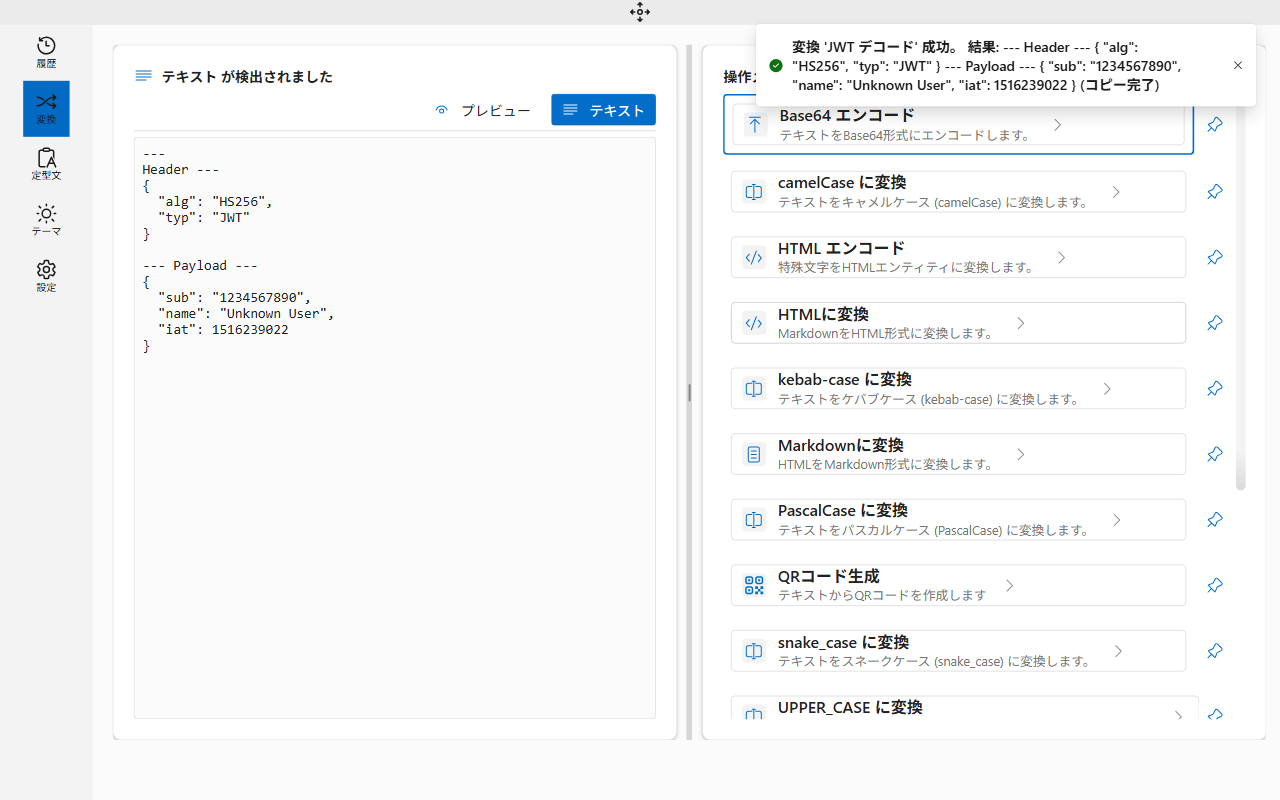Select the 変換 shuffle icon in sidebar

pos(46,108)
